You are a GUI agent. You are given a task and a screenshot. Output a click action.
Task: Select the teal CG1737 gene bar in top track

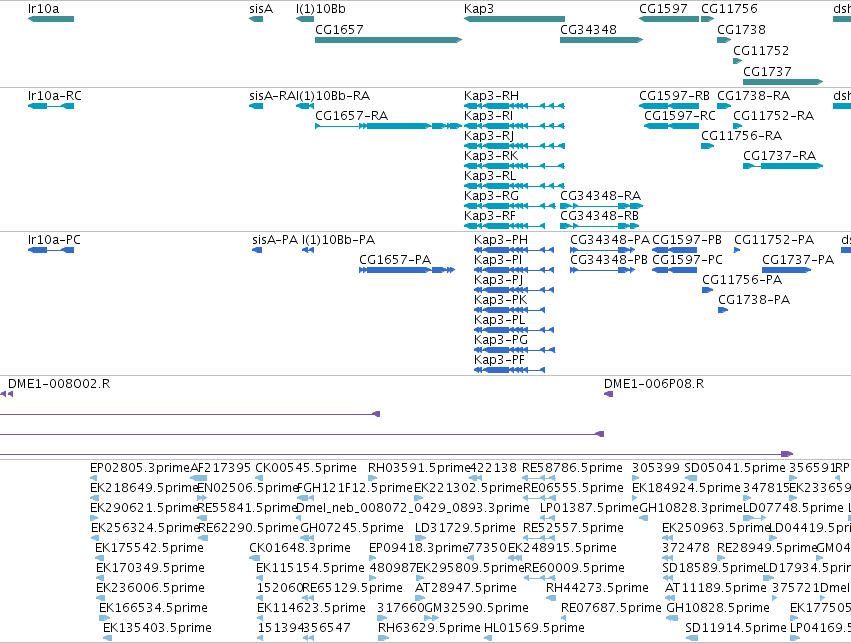[783, 82]
